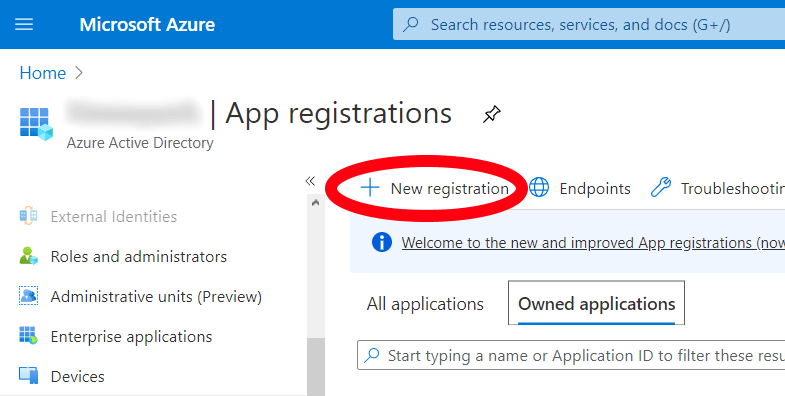785x396 pixels.
Task: Click the Enterprise applications icon
Action: click(28, 335)
